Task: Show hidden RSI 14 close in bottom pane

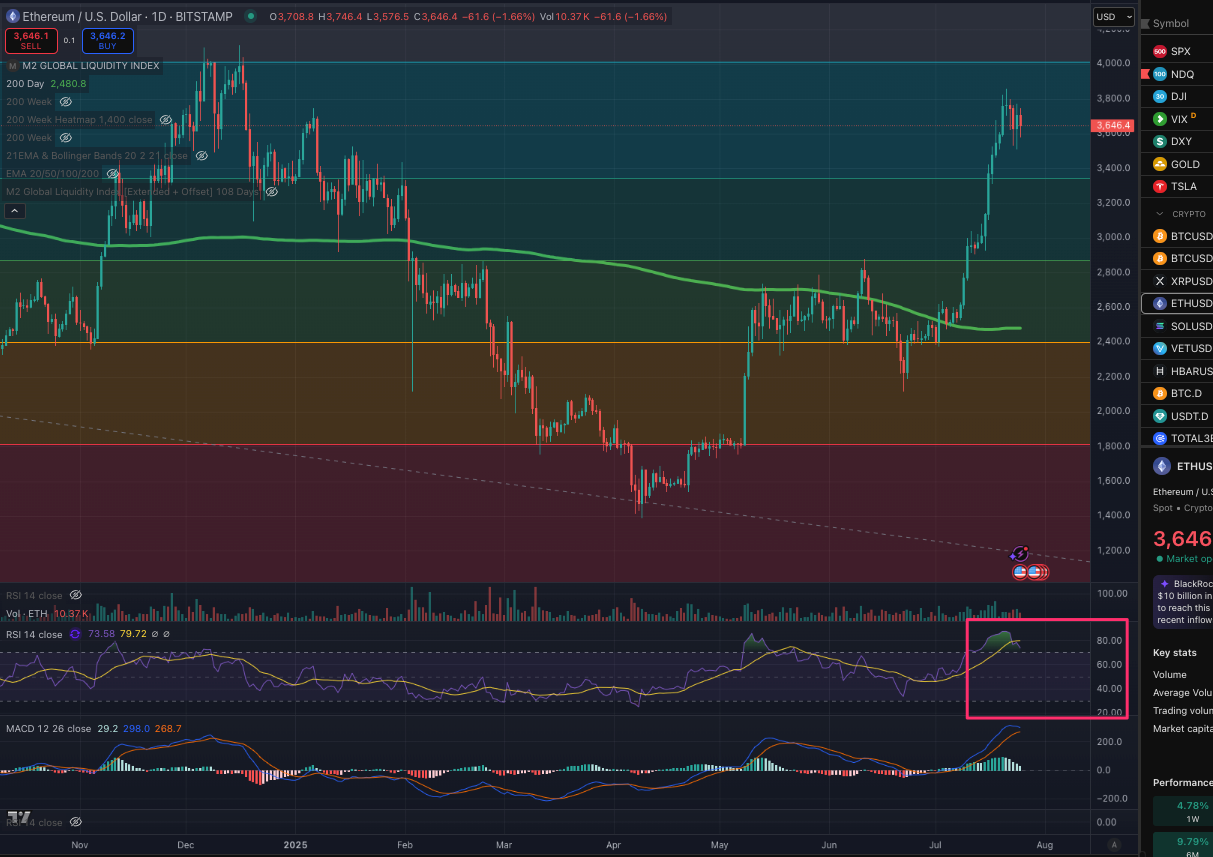Action: click(76, 823)
